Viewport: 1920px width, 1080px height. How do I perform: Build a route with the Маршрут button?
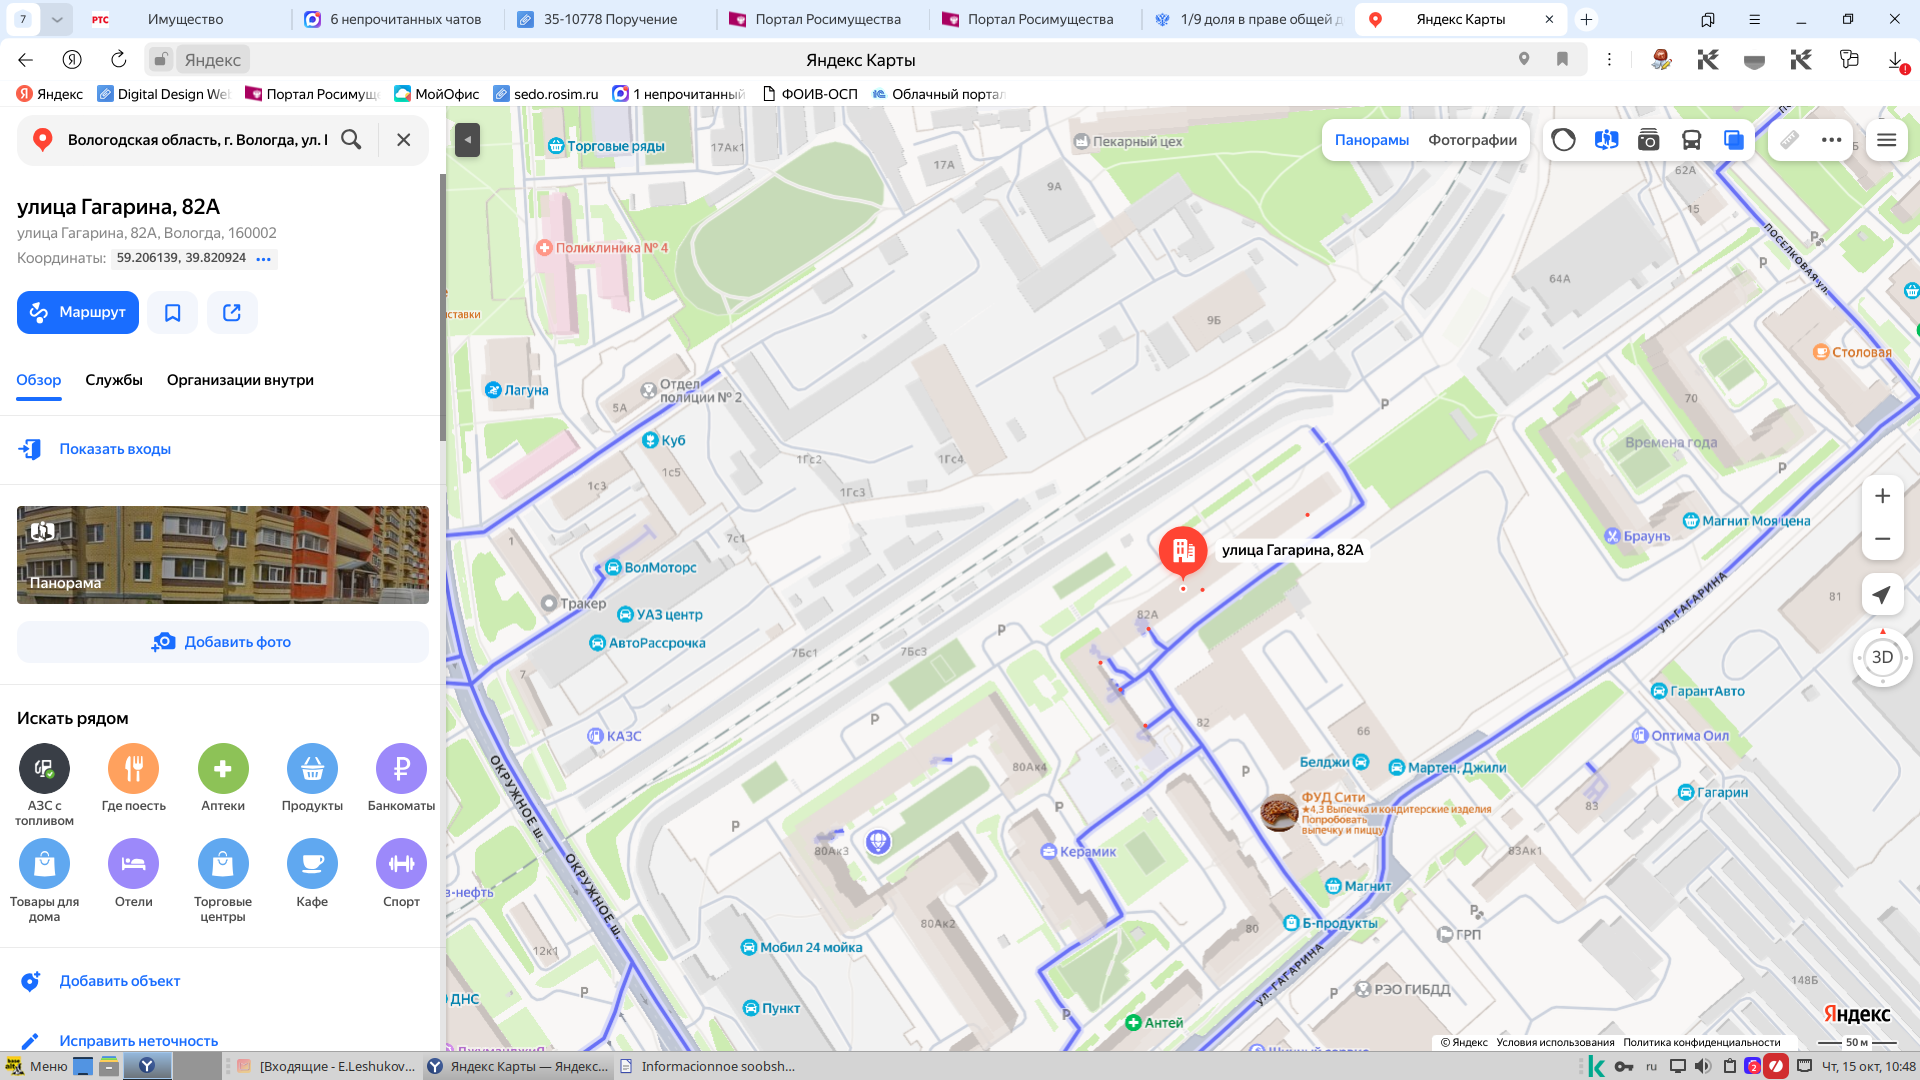[x=78, y=313]
